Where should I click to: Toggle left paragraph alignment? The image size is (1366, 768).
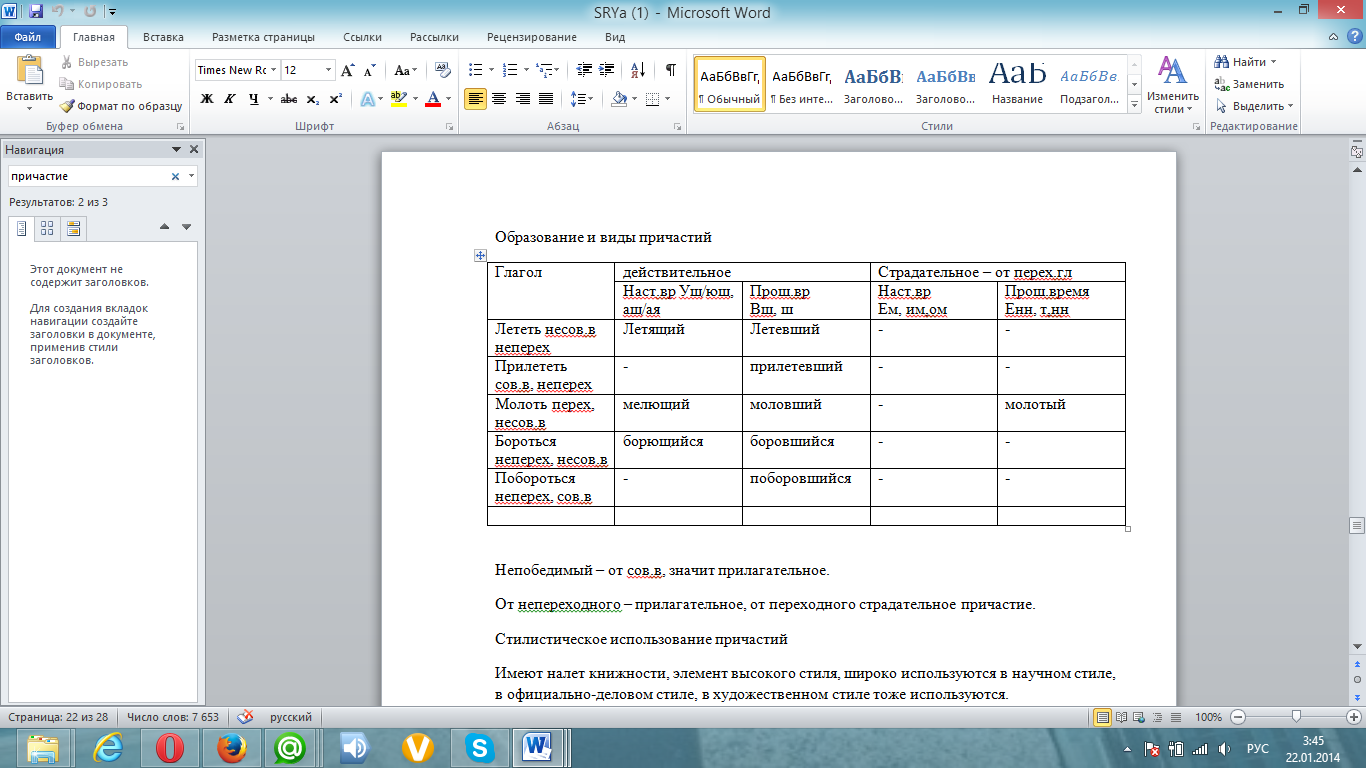475,99
